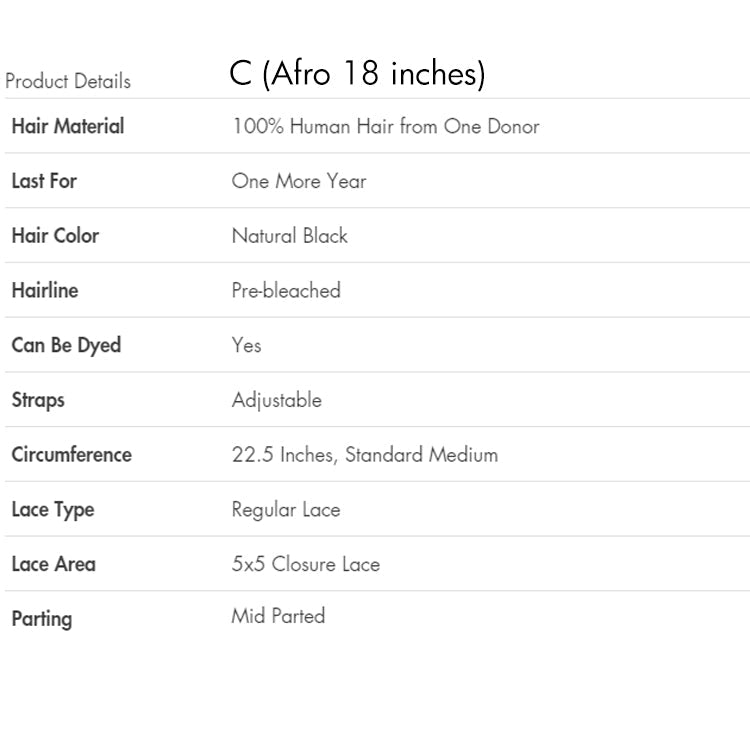The width and height of the screenshot is (750, 750).
Task: Click the Circumference label
Action: [71, 454]
